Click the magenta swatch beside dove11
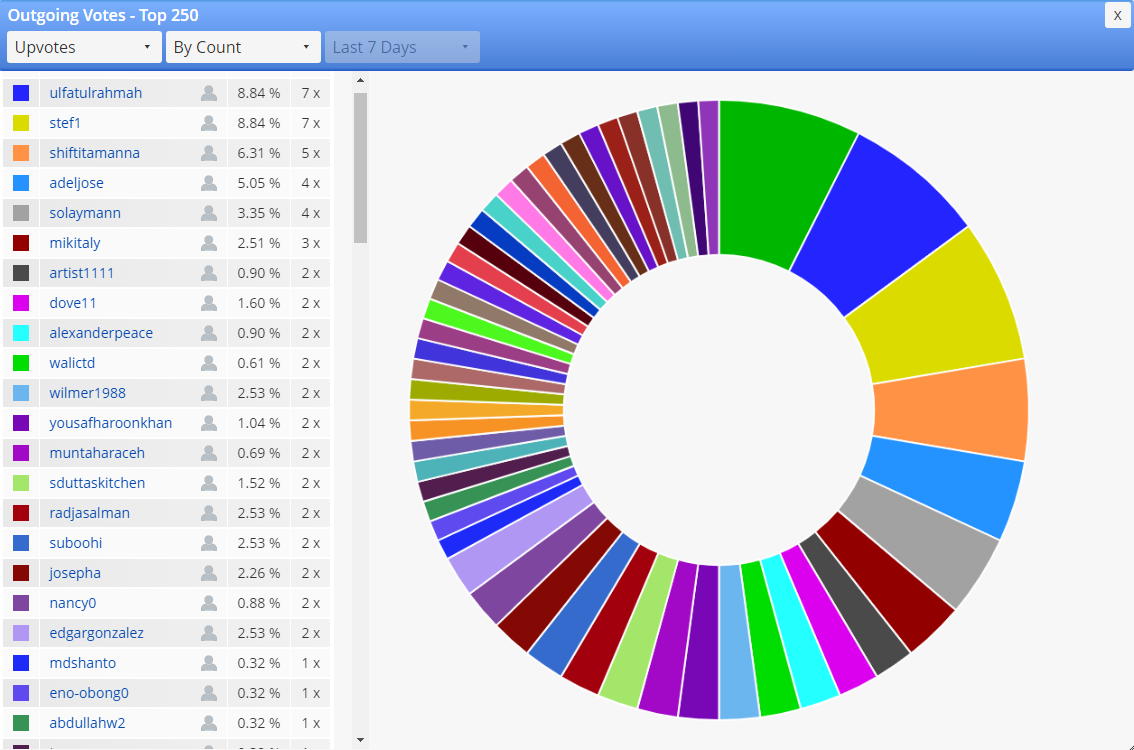 pyautogui.click(x=21, y=303)
